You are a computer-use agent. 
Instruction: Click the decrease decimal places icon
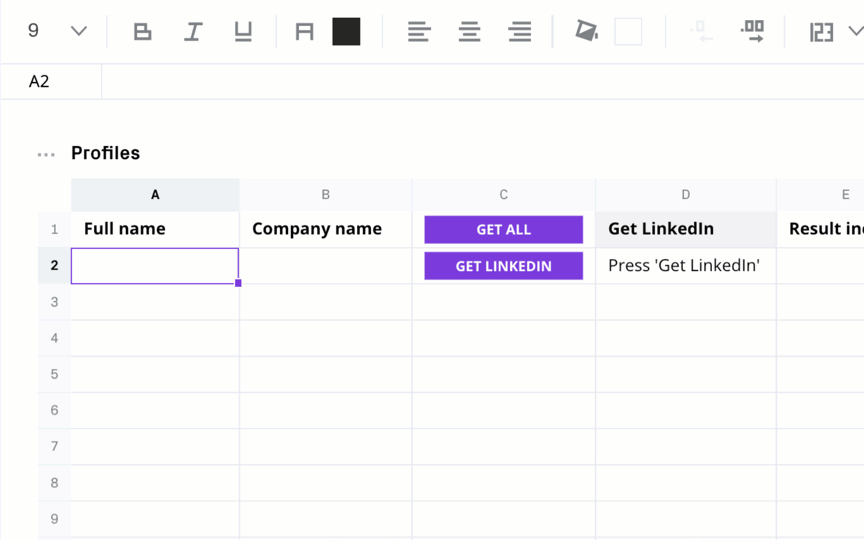tap(701, 31)
